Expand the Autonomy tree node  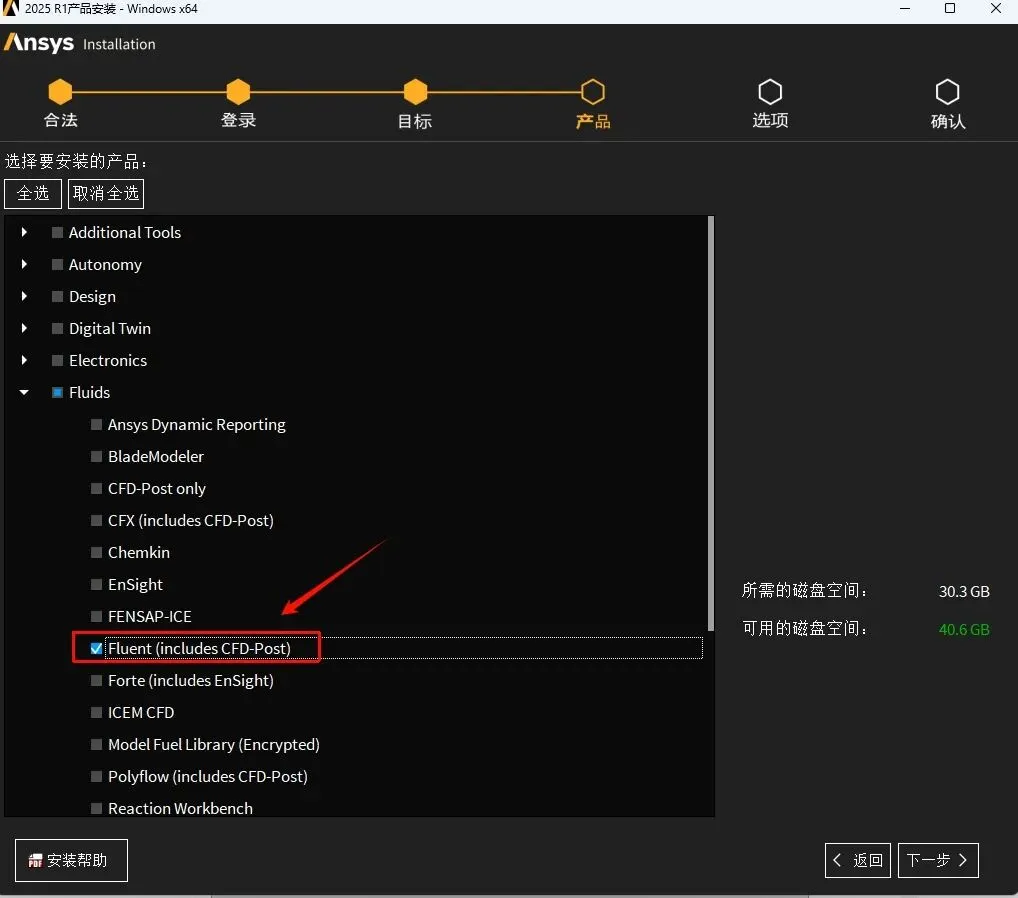(24, 264)
